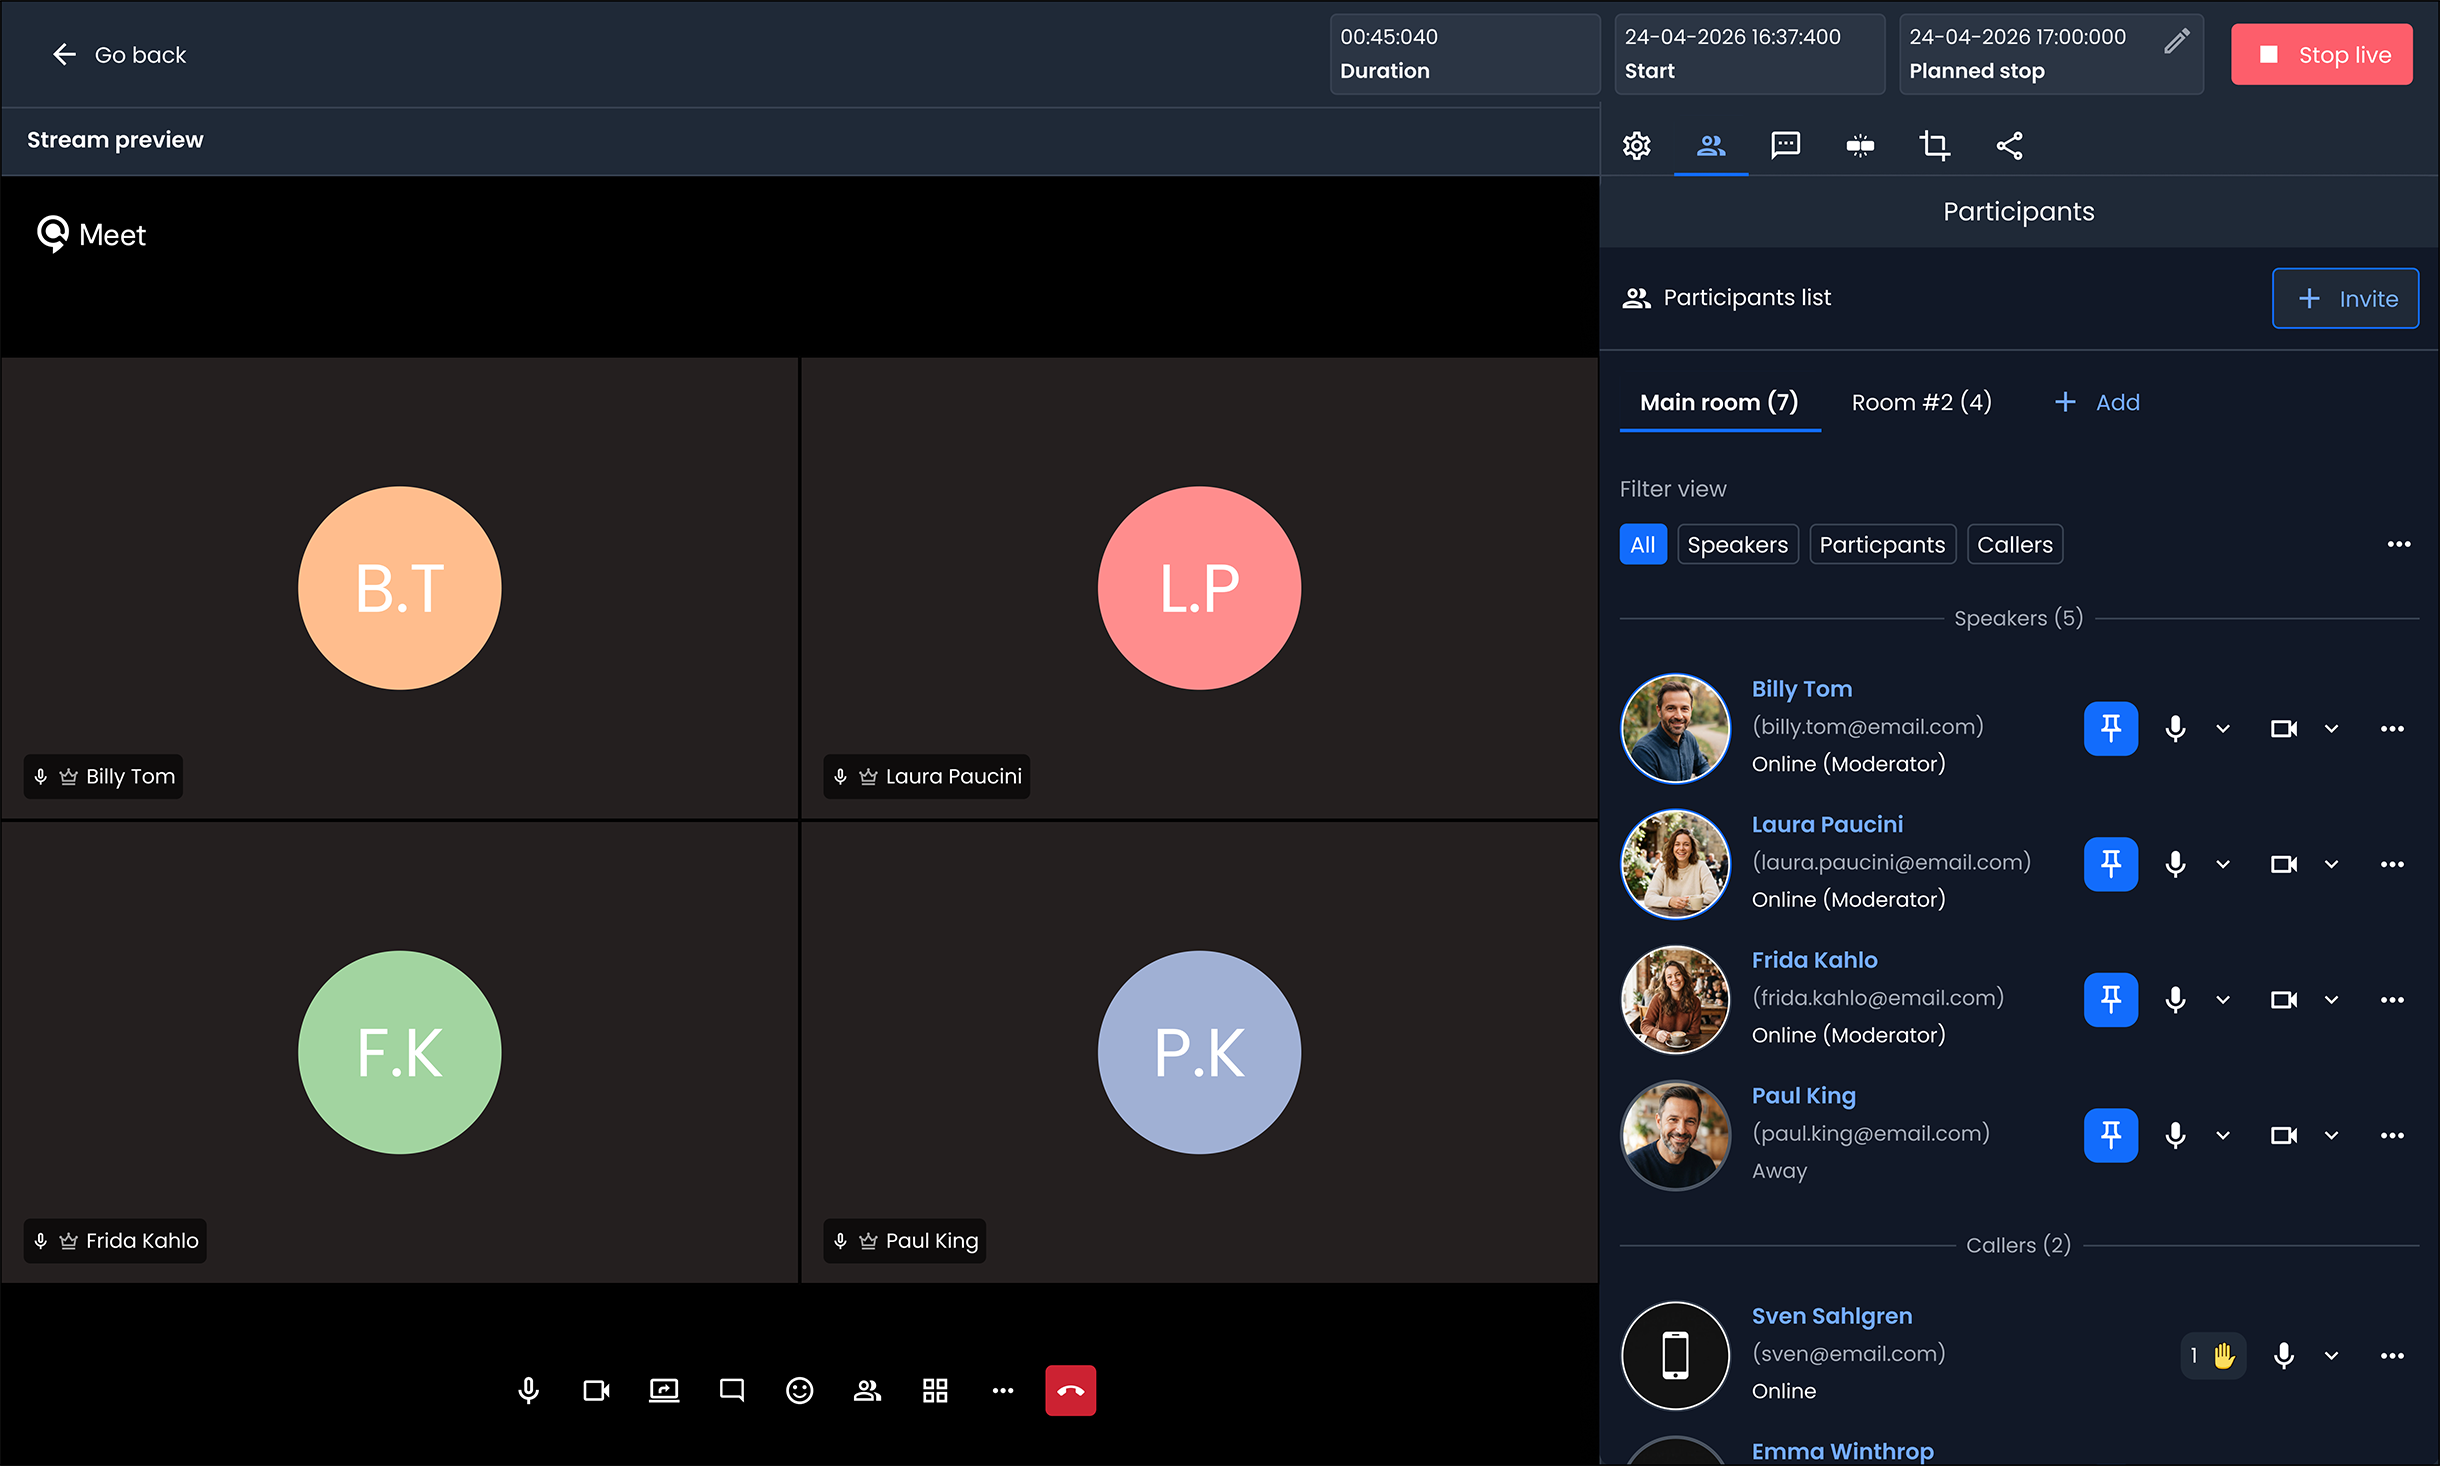Open more options for Billy Tom
Viewport: 2440px width, 1466px height.
point(2392,729)
